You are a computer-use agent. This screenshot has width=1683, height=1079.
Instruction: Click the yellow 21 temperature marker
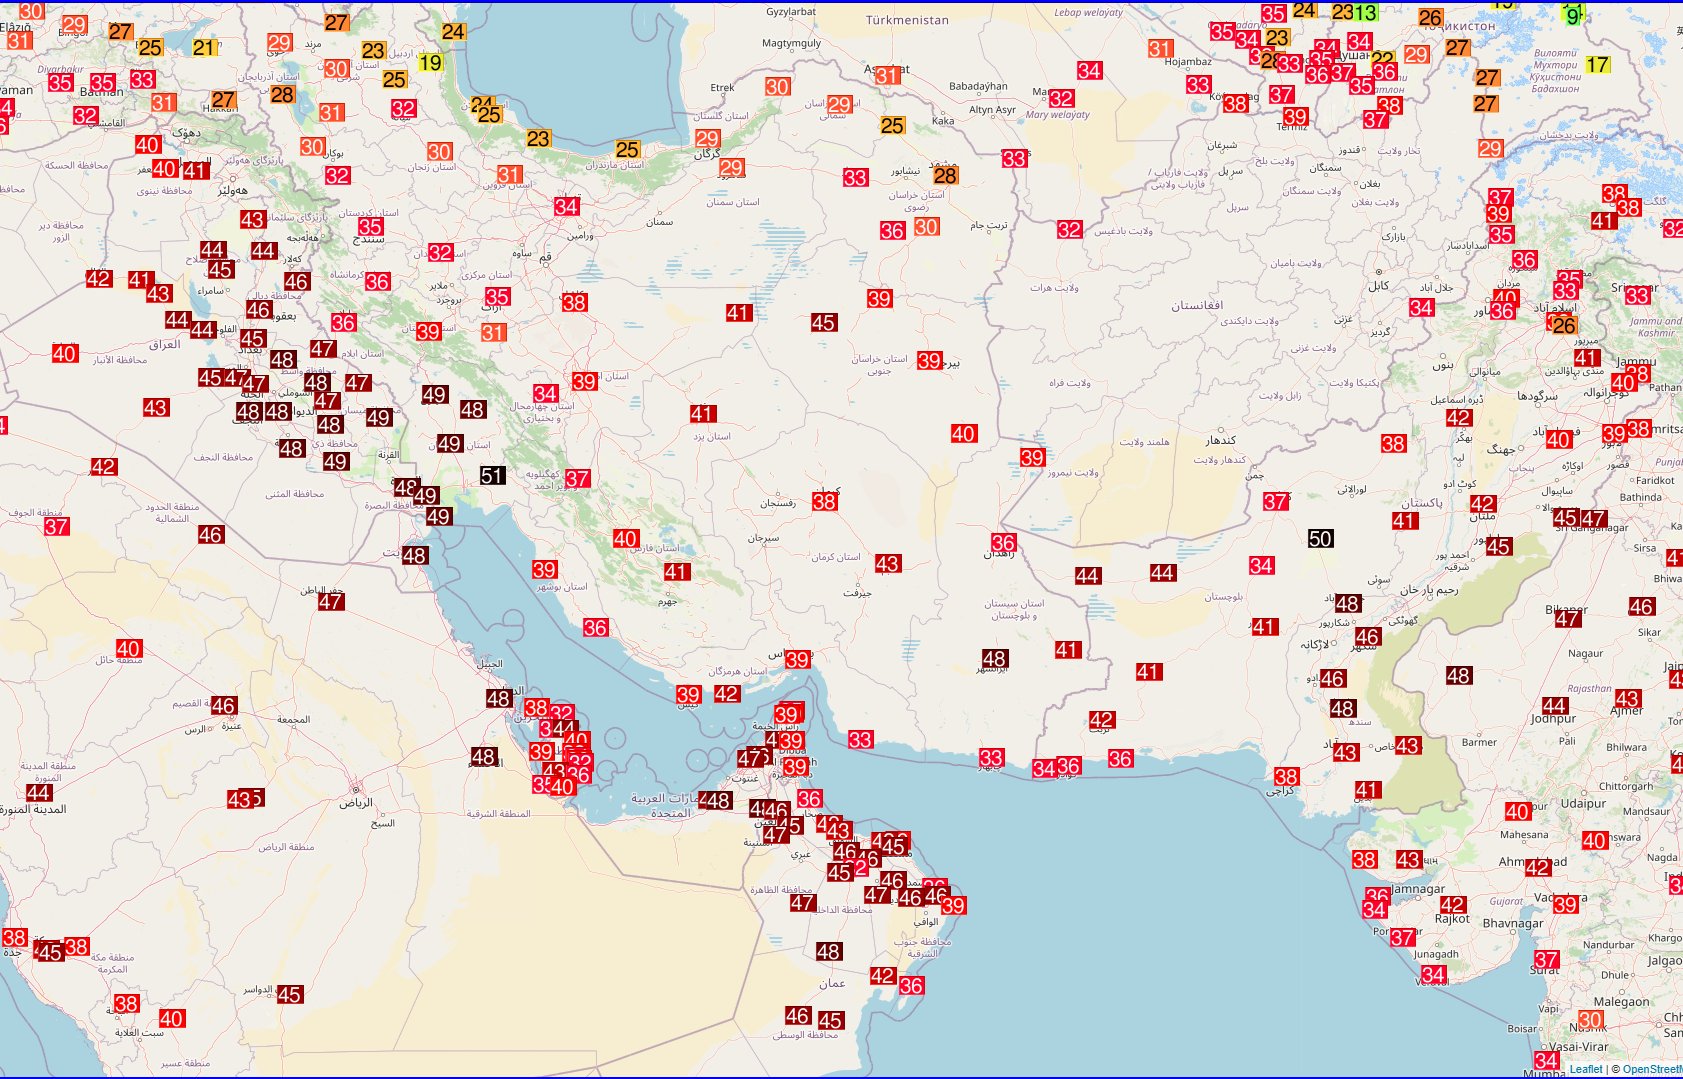(x=204, y=48)
